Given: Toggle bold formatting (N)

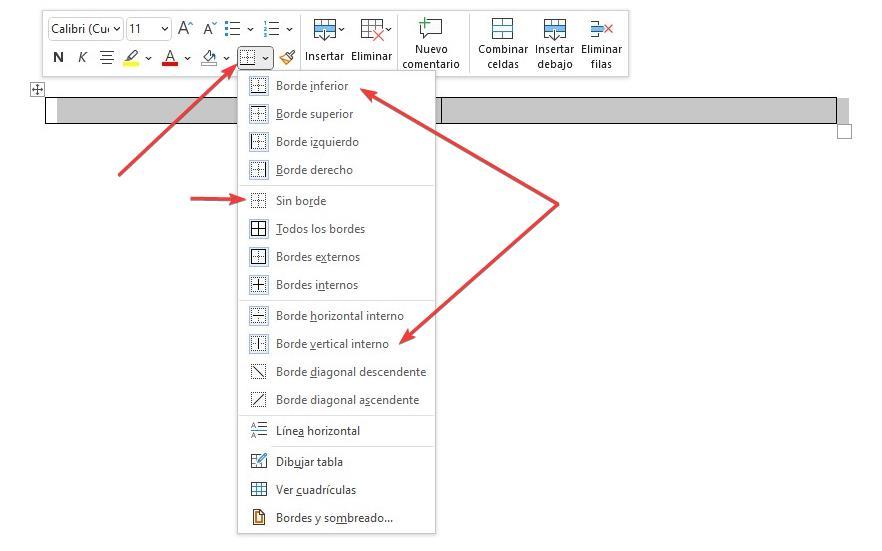Looking at the screenshot, I should [58, 57].
